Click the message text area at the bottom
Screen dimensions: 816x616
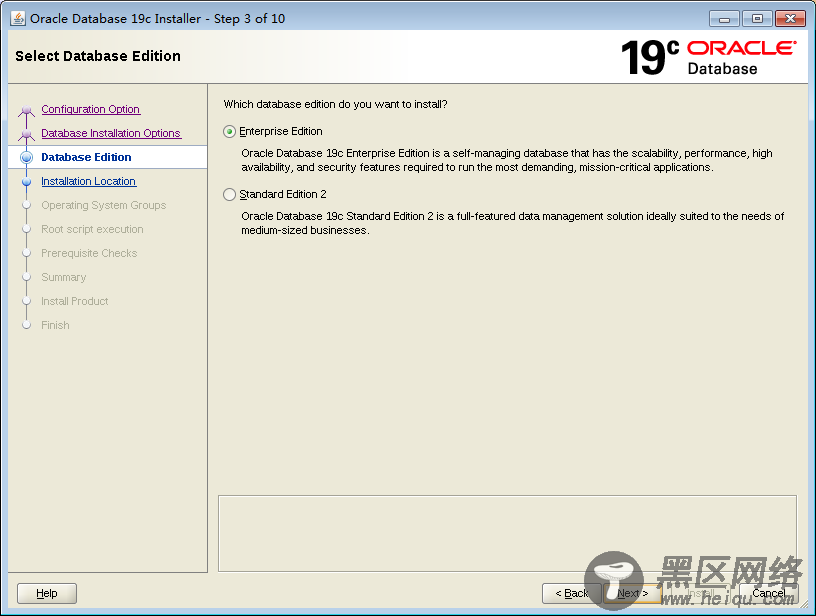coord(507,534)
